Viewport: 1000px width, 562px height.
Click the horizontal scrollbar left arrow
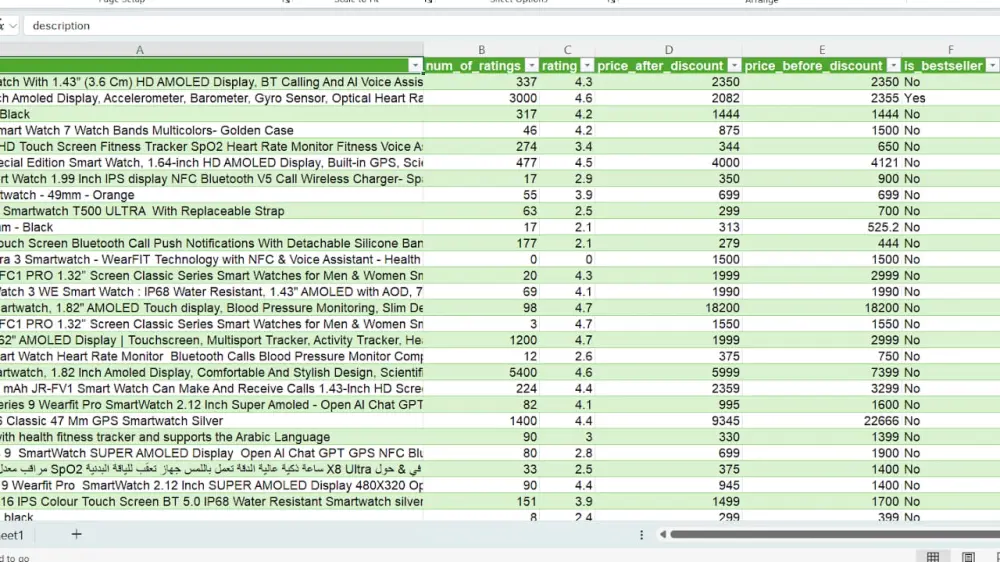pos(663,535)
